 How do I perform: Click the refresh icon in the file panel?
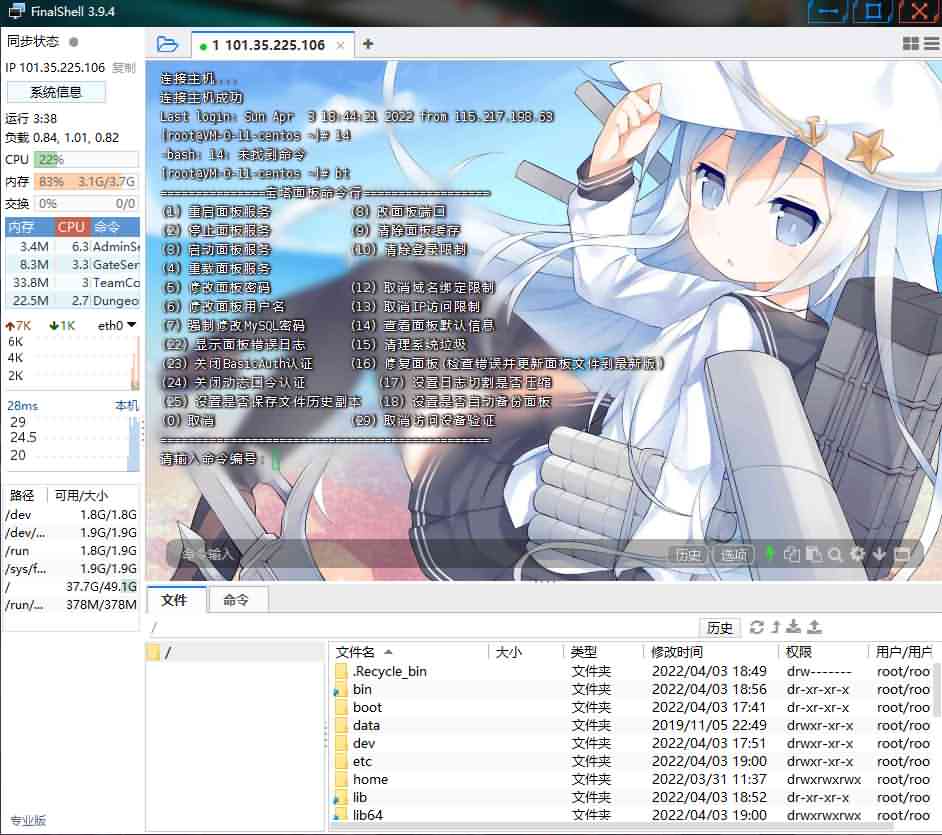[757, 627]
